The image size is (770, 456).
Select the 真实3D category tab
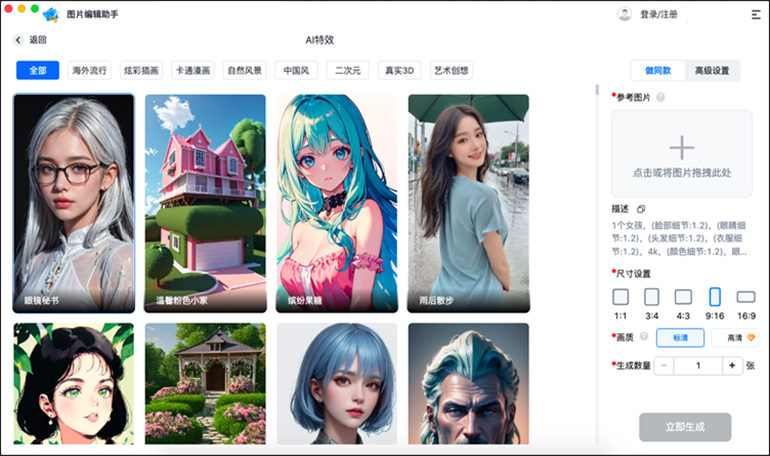[x=400, y=70]
